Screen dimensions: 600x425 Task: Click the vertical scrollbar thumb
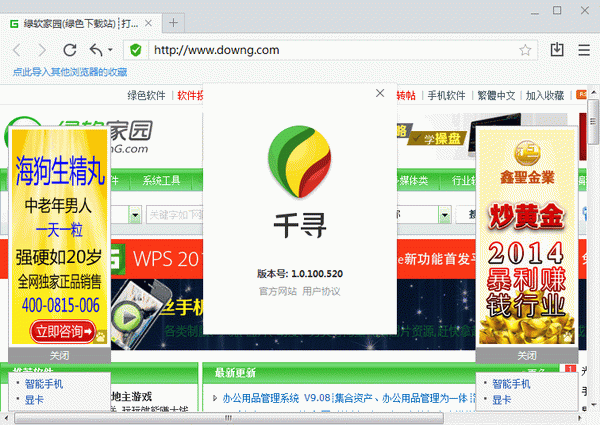[x=593, y=122]
